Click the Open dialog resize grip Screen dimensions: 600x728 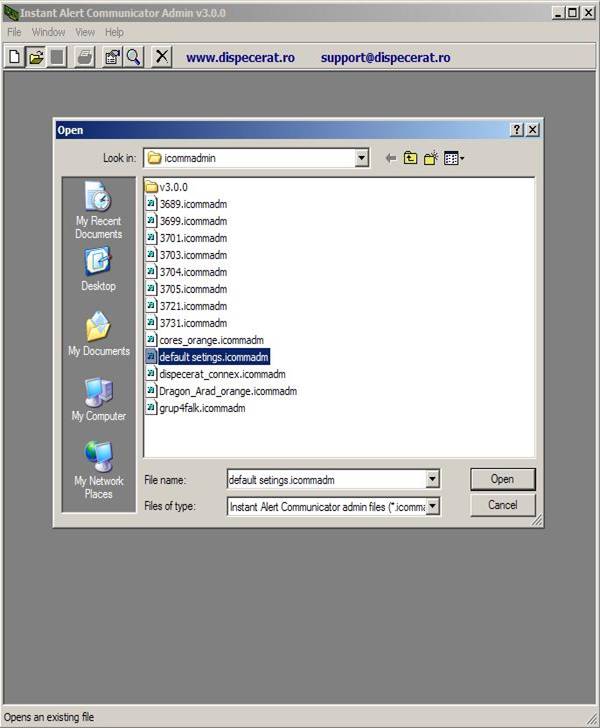pos(536,520)
